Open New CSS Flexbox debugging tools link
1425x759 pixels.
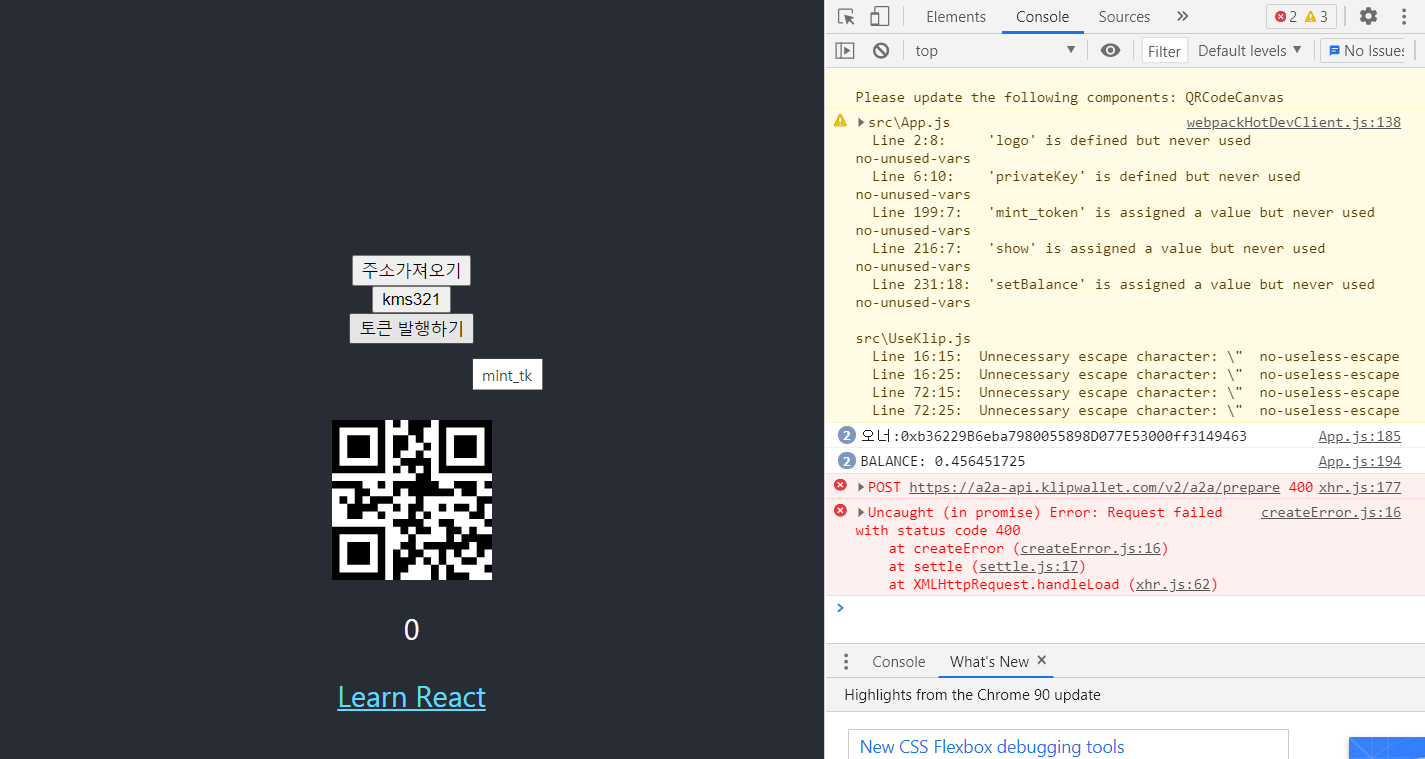992,747
